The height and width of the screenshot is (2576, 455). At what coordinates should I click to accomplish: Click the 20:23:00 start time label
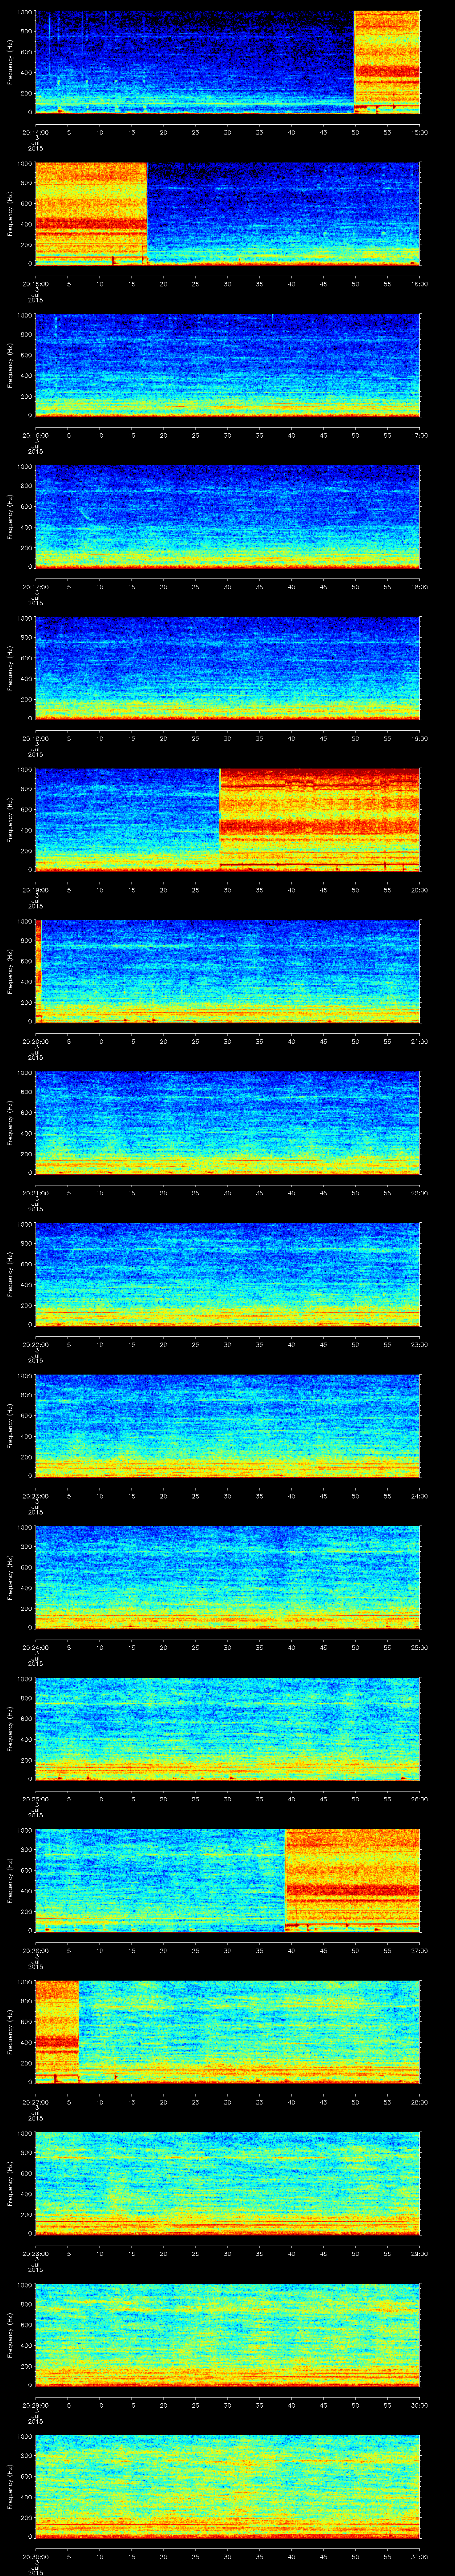(x=35, y=1496)
